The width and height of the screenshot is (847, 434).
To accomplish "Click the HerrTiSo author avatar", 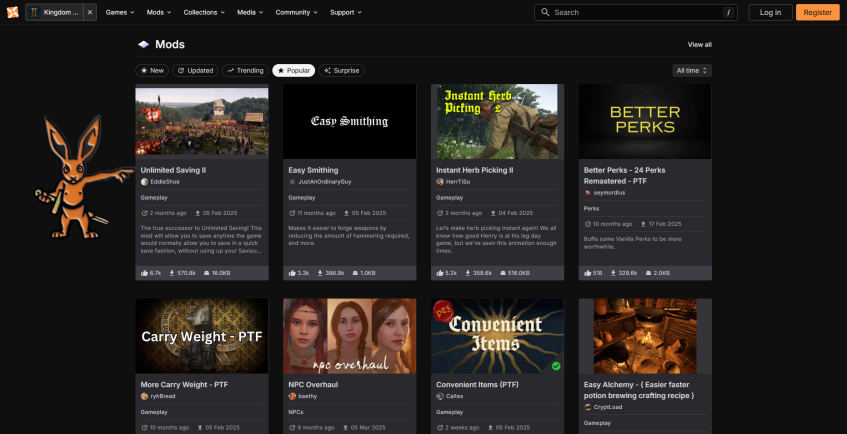I will pyautogui.click(x=440, y=182).
